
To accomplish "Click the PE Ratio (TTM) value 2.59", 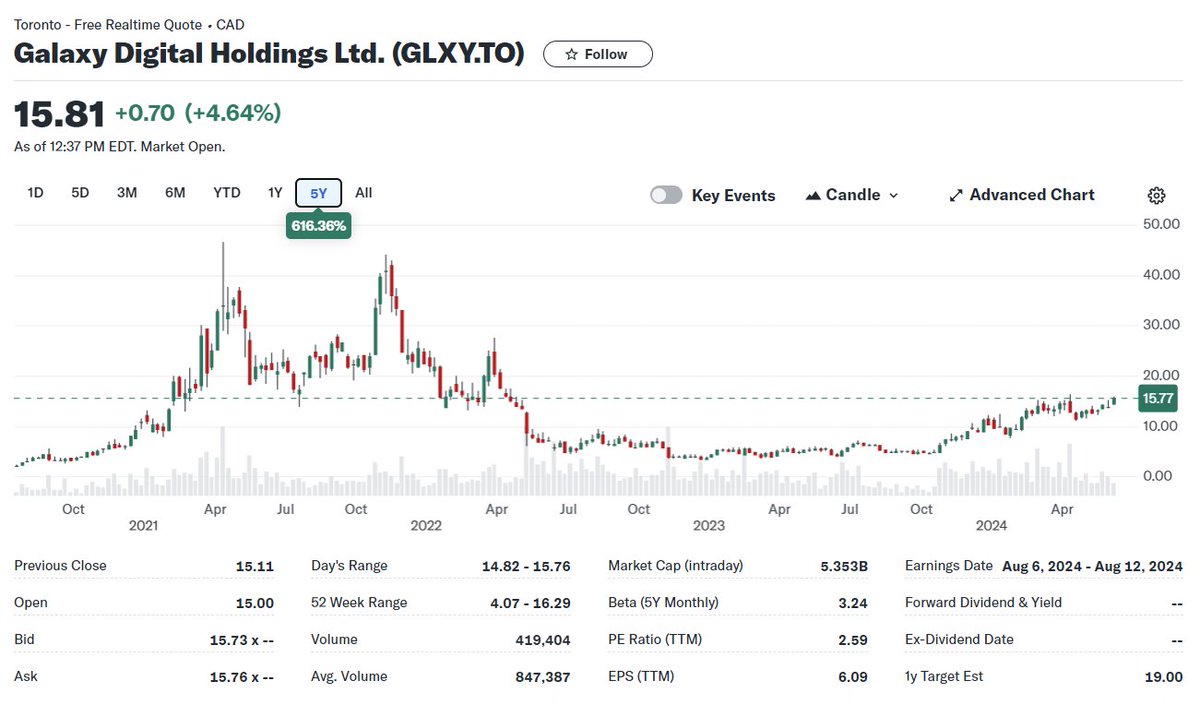I will 854,639.
